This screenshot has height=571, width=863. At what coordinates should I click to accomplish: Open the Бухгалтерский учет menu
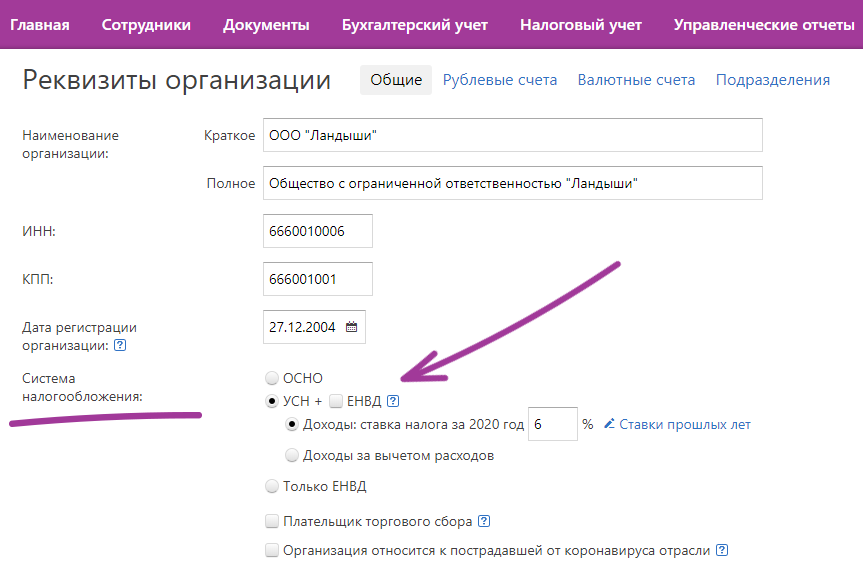pyautogui.click(x=414, y=25)
